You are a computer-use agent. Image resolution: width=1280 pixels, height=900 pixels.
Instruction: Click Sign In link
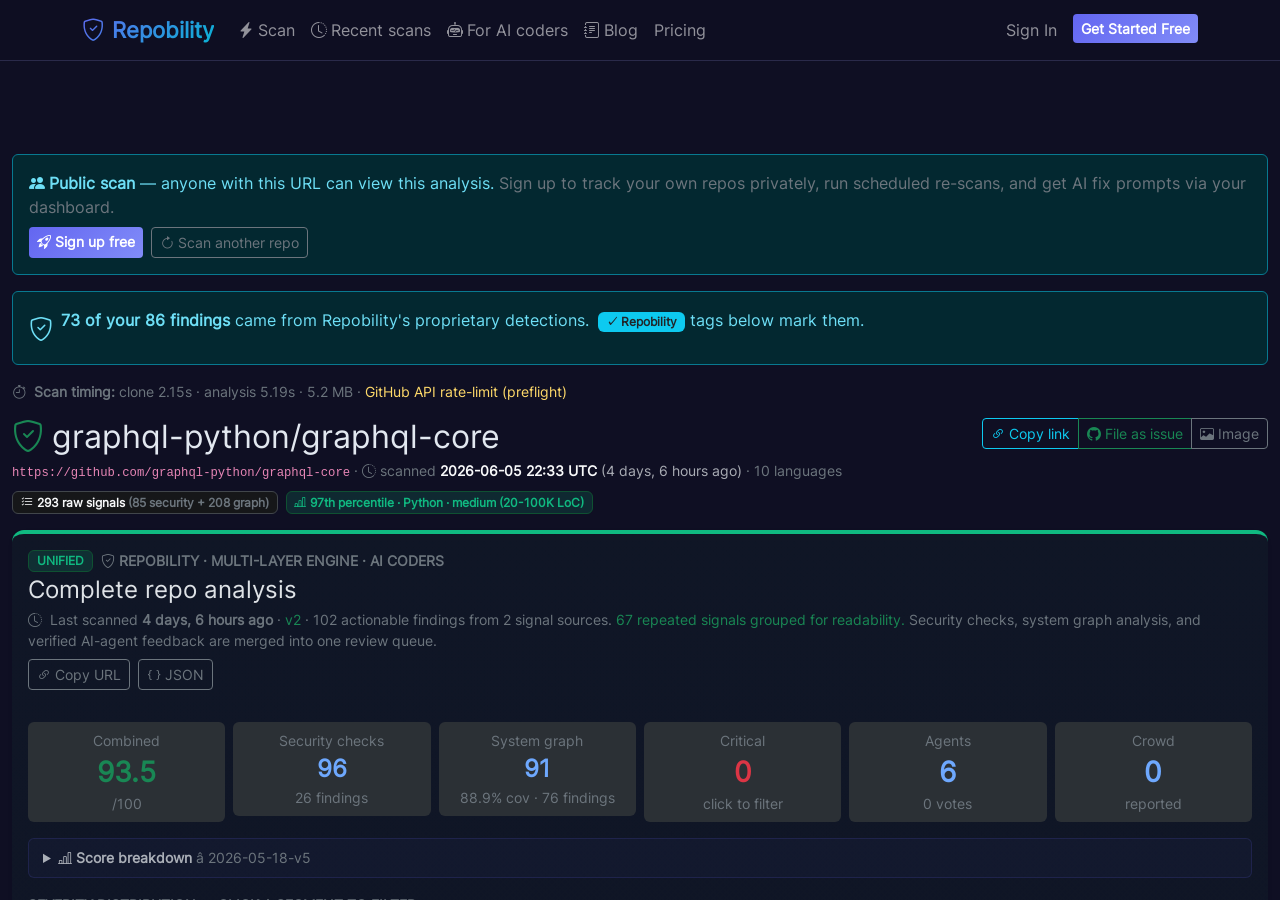[1031, 30]
